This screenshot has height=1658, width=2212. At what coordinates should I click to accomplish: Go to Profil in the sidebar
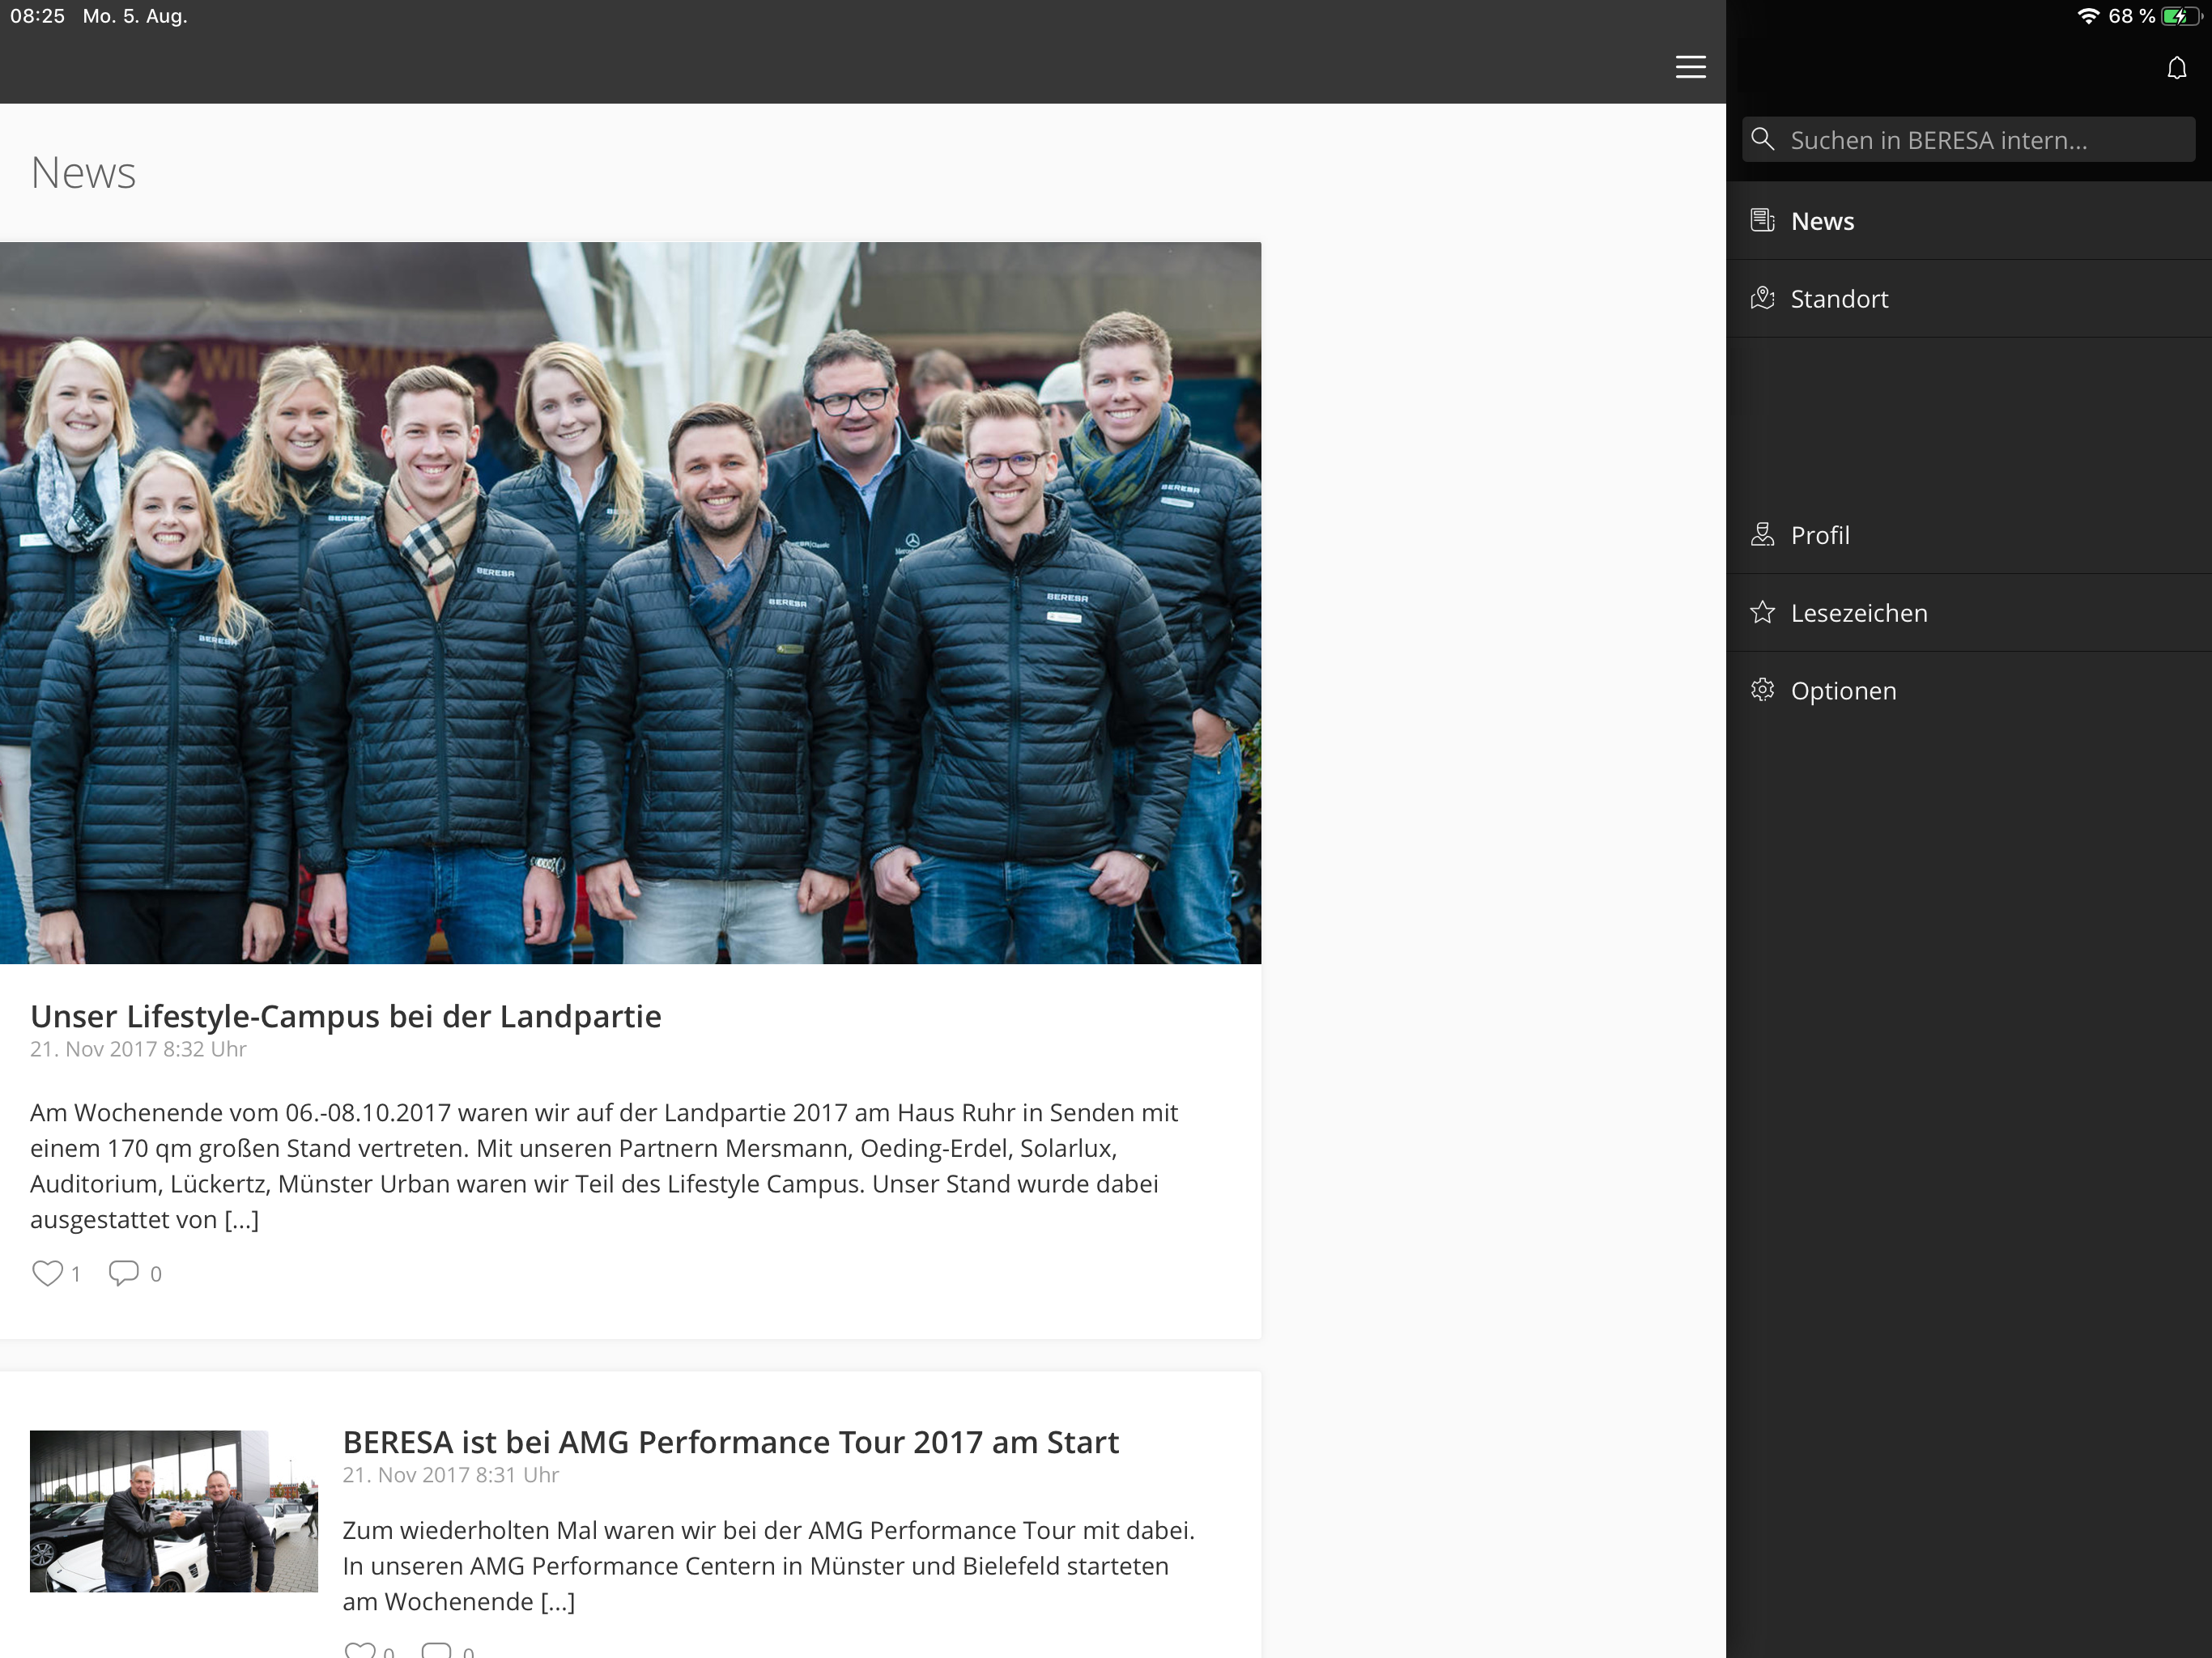(x=1820, y=535)
